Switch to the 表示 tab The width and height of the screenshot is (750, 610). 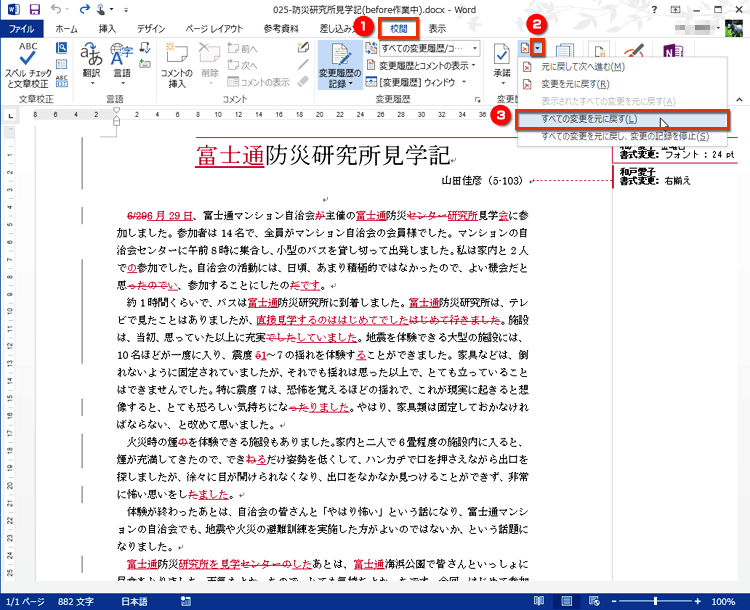click(437, 29)
